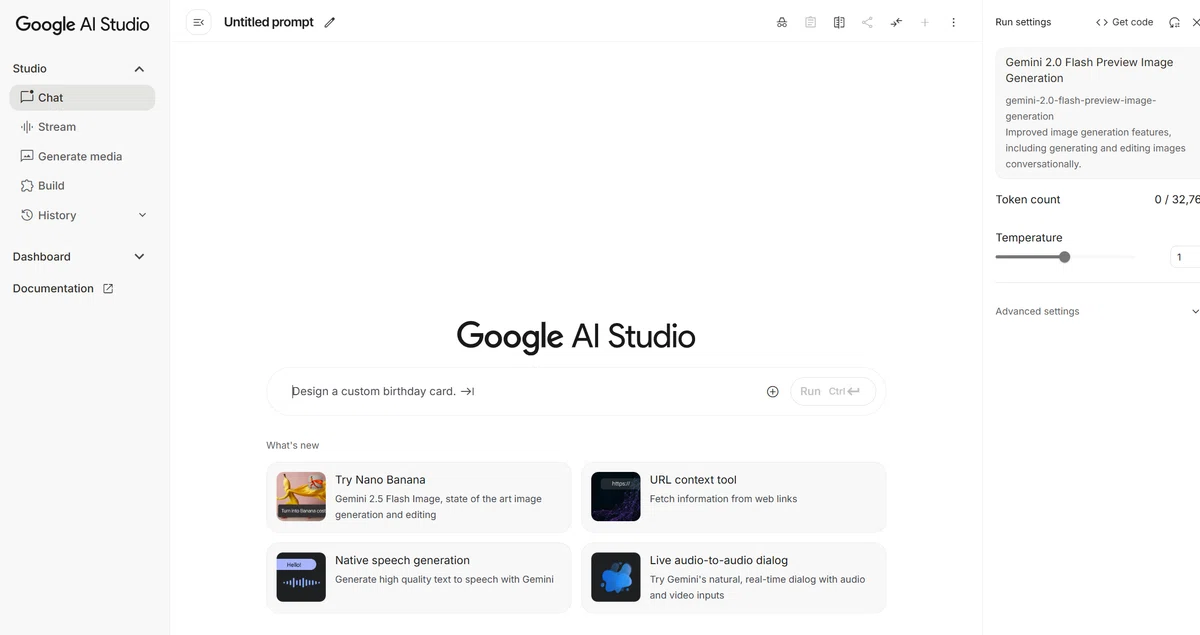Click the audio waveform icon beside Stream
1200x635 pixels.
(x=27, y=127)
